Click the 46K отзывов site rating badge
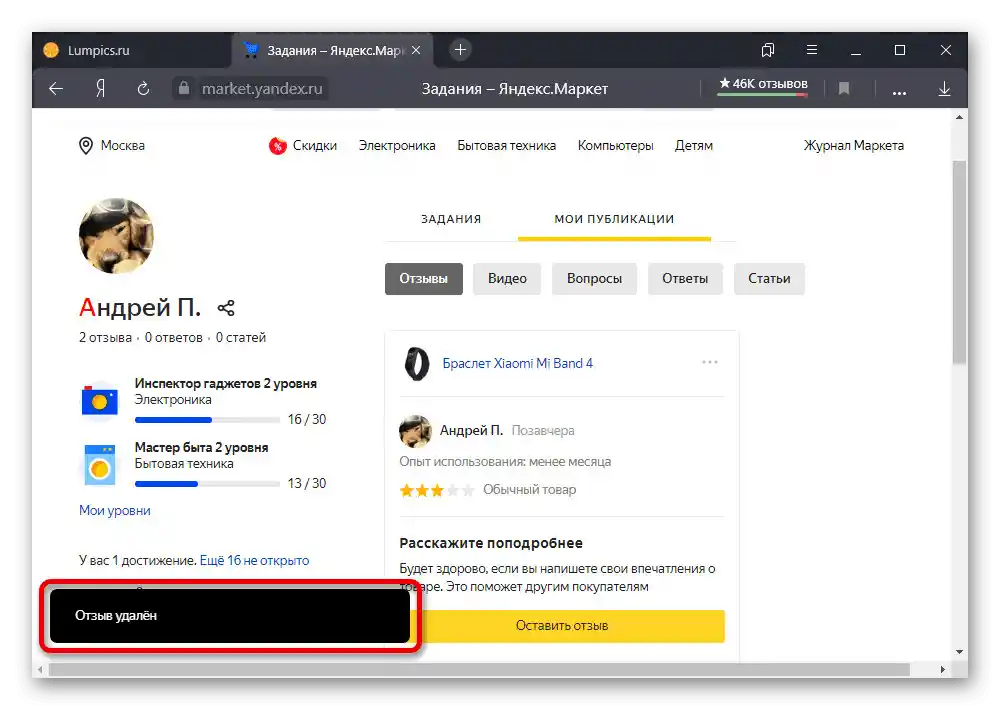Viewport: 1000px width, 710px height. tap(763, 85)
